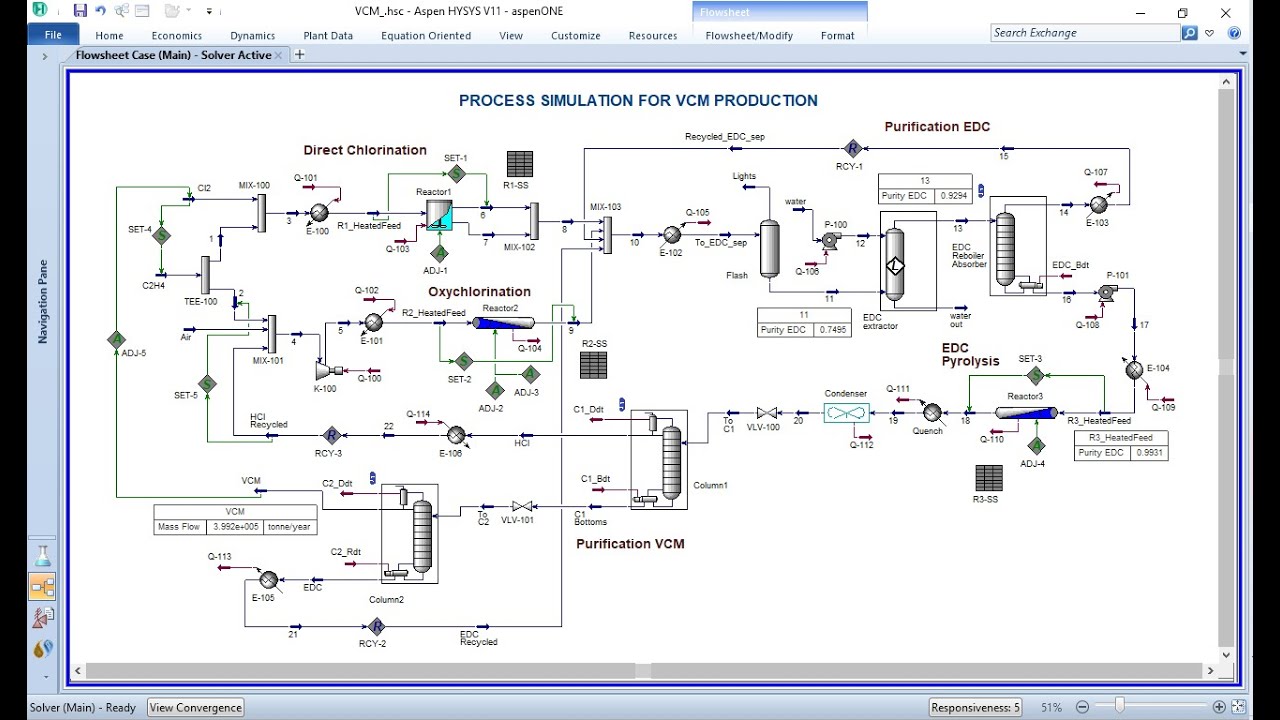Open the File menu
Image resolution: width=1280 pixels, height=720 pixels.
53,35
